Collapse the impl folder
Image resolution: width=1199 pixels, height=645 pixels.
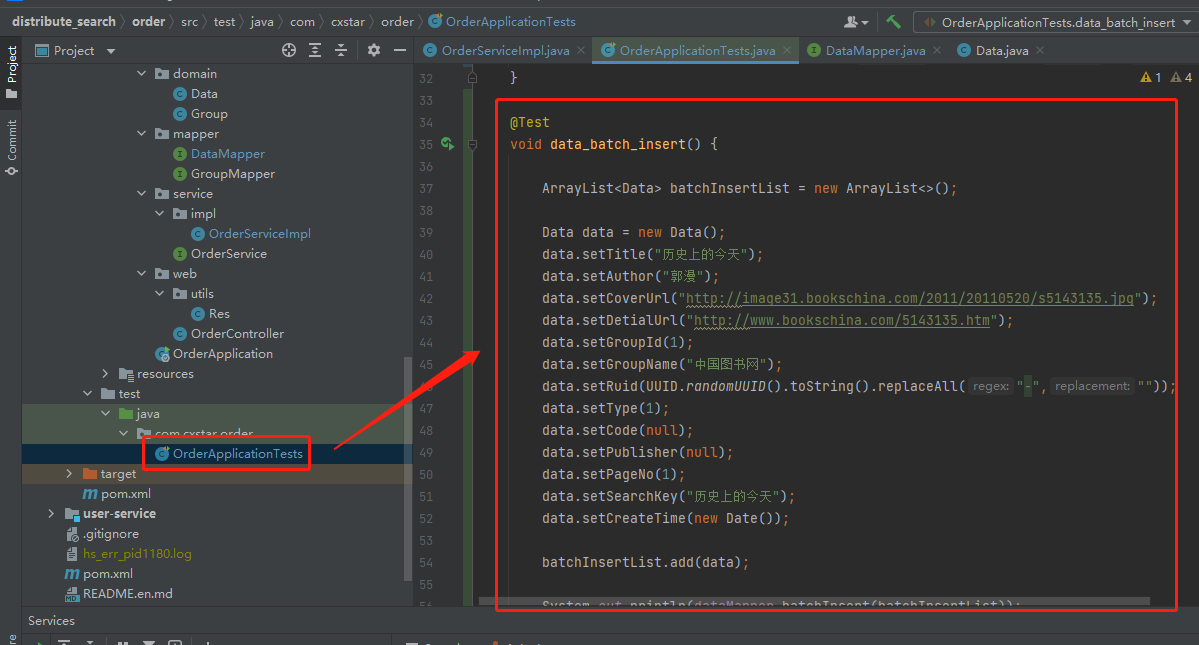[160, 214]
